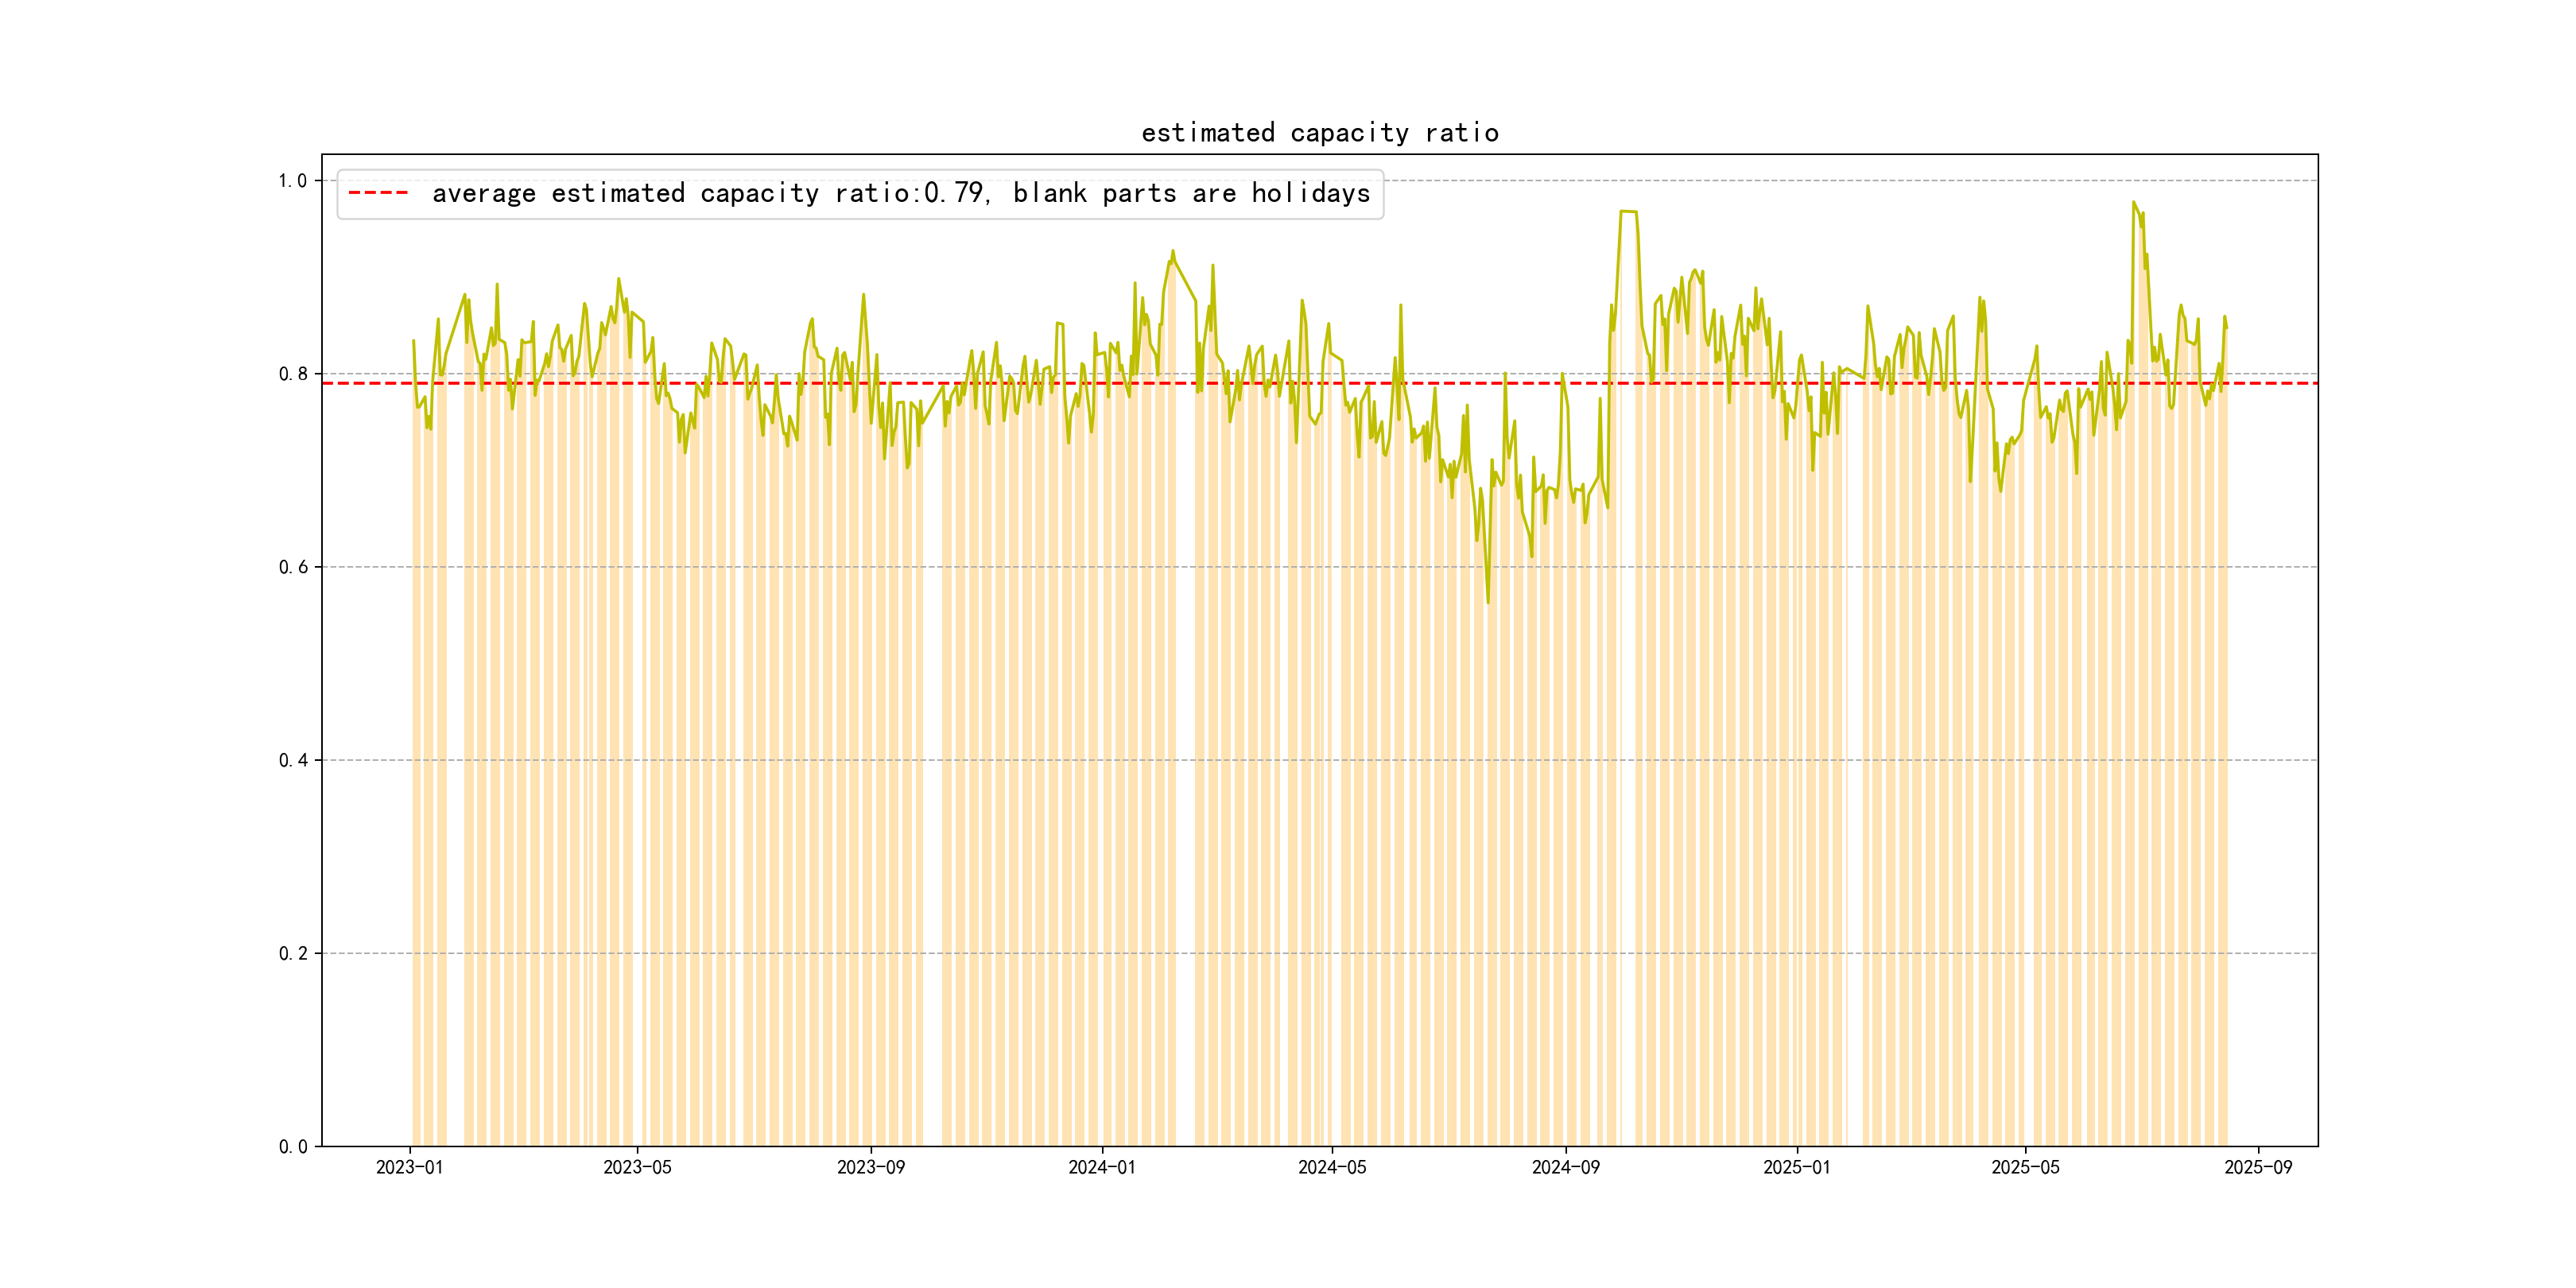Click the 2025-01 x-axis label

tap(1796, 1167)
